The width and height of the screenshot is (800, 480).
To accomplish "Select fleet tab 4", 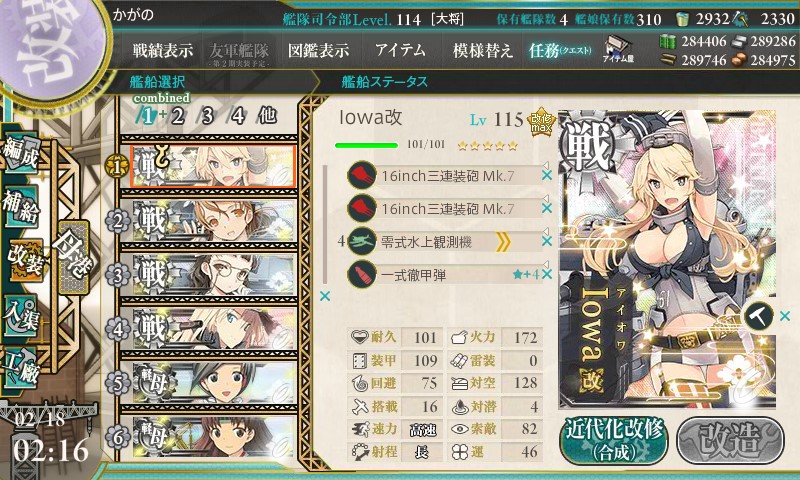I will (238, 116).
